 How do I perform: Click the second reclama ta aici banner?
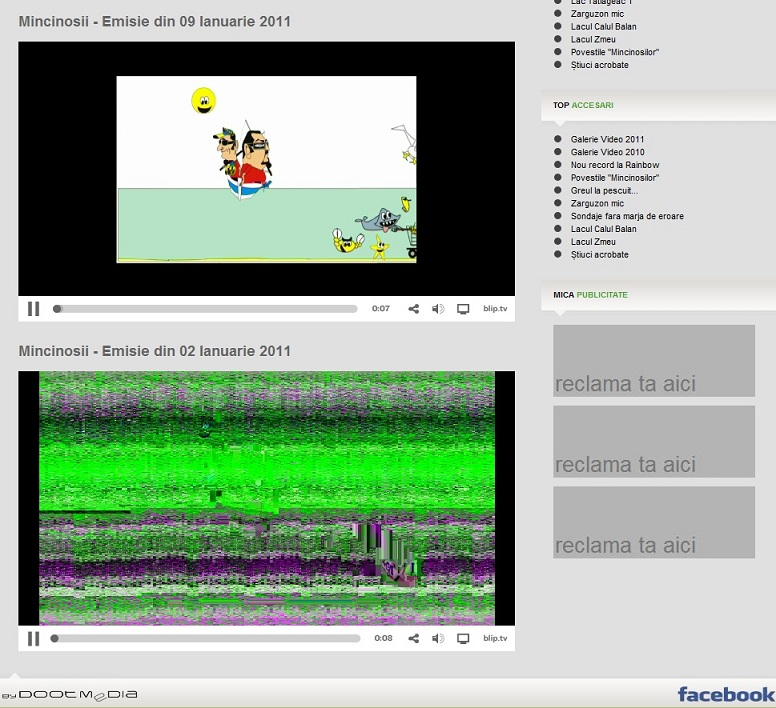pyautogui.click(x=654, y=441)
